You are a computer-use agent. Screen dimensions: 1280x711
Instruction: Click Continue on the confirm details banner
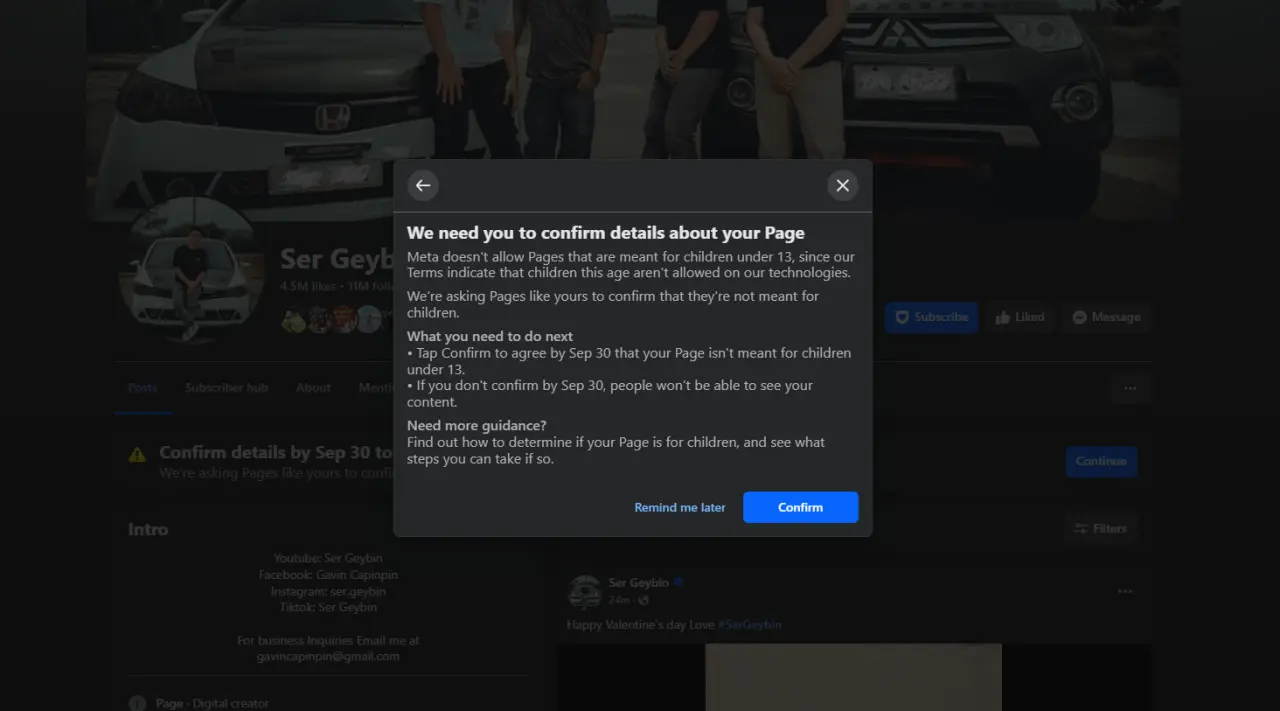pos(1101,461)
